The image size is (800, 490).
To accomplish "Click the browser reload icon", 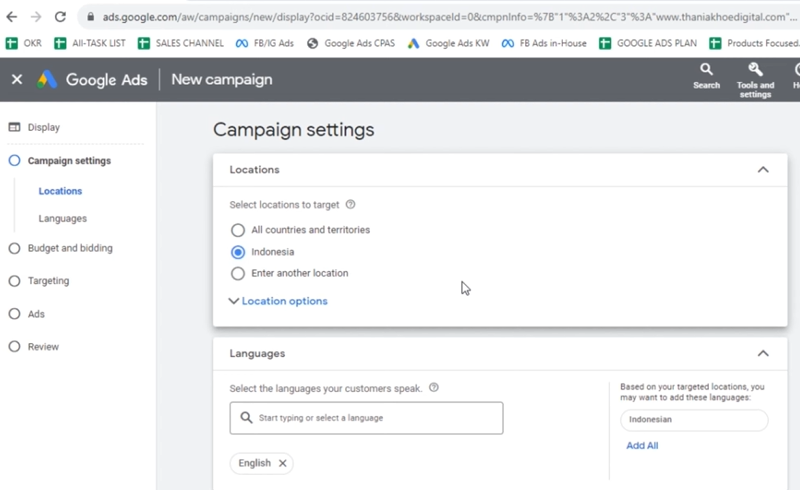I will point(60,17).
